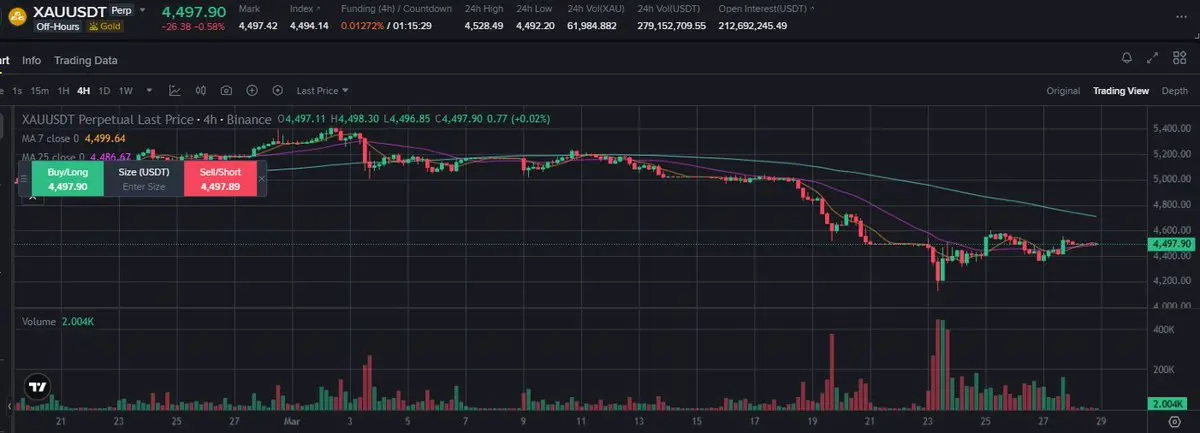The height and width of the screenshot is (433, 1200).
Task: Open the chart indicators line-graph icon
Action: (x=176, y=90)
